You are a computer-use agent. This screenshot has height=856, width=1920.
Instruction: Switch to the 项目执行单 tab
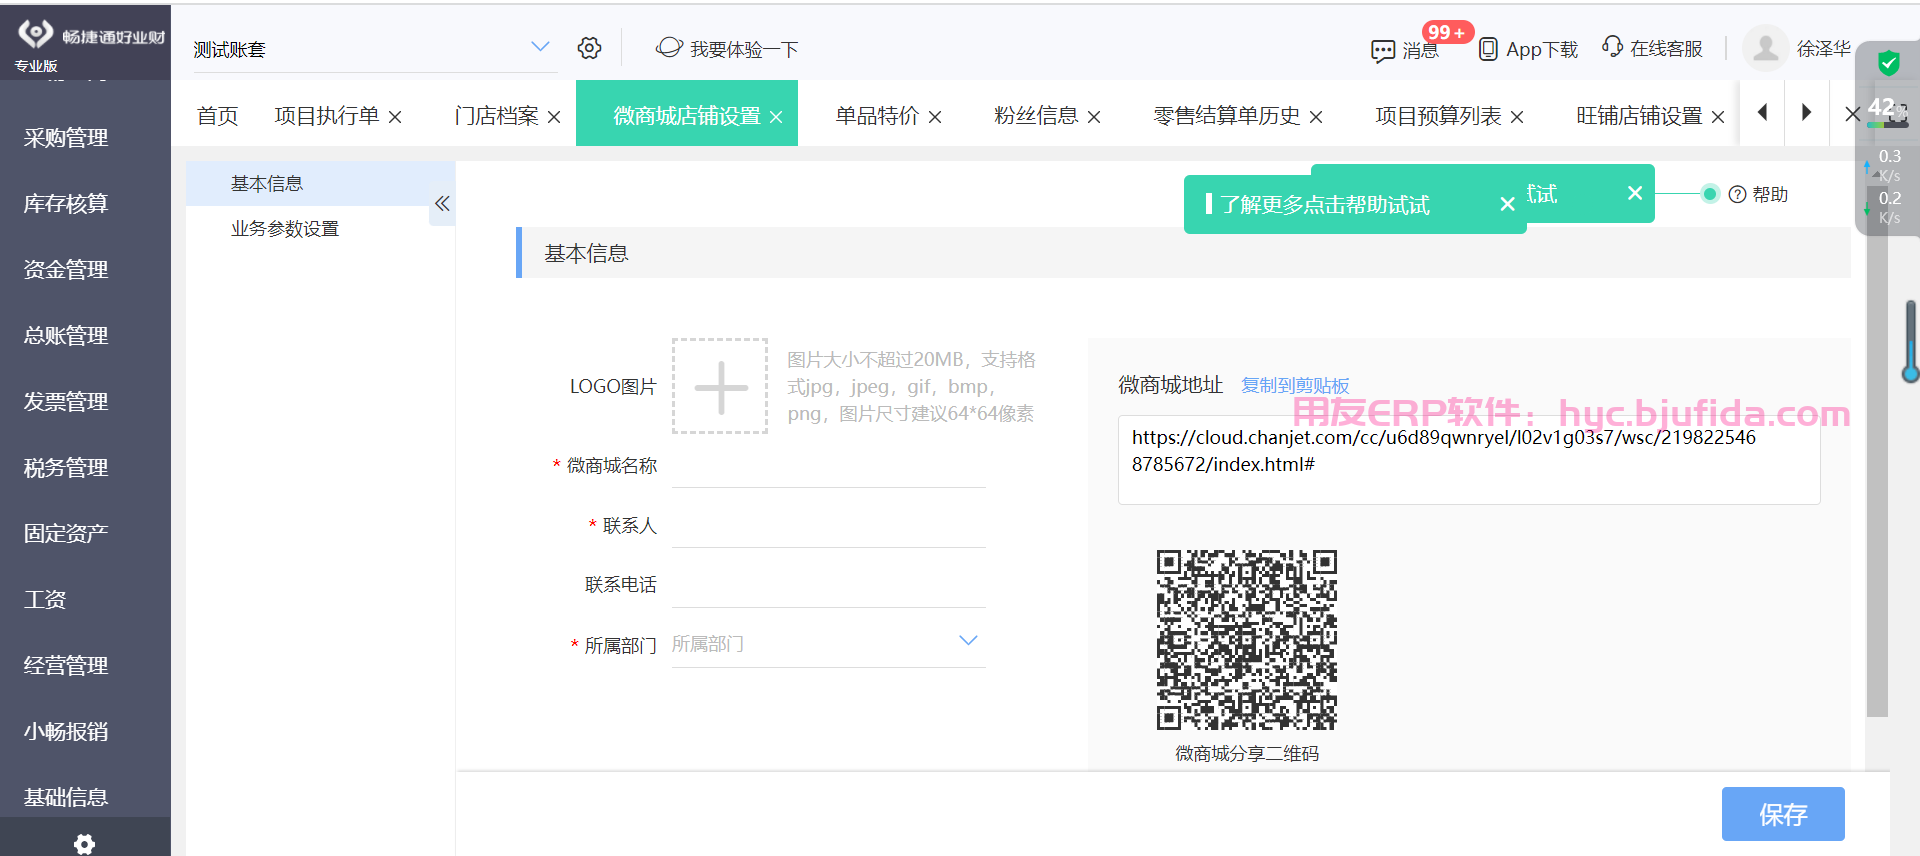point(327,116)
